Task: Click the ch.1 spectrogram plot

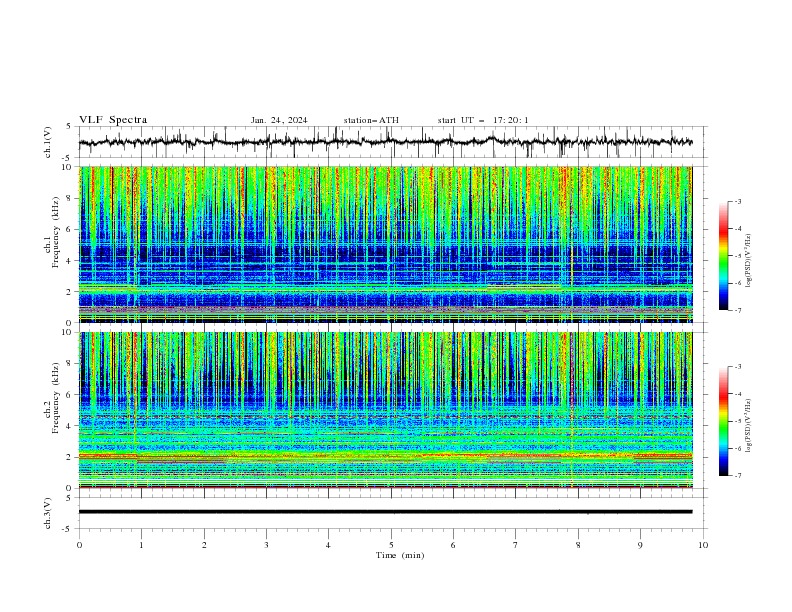Action: pyautogui.click(x=386, y=244)
